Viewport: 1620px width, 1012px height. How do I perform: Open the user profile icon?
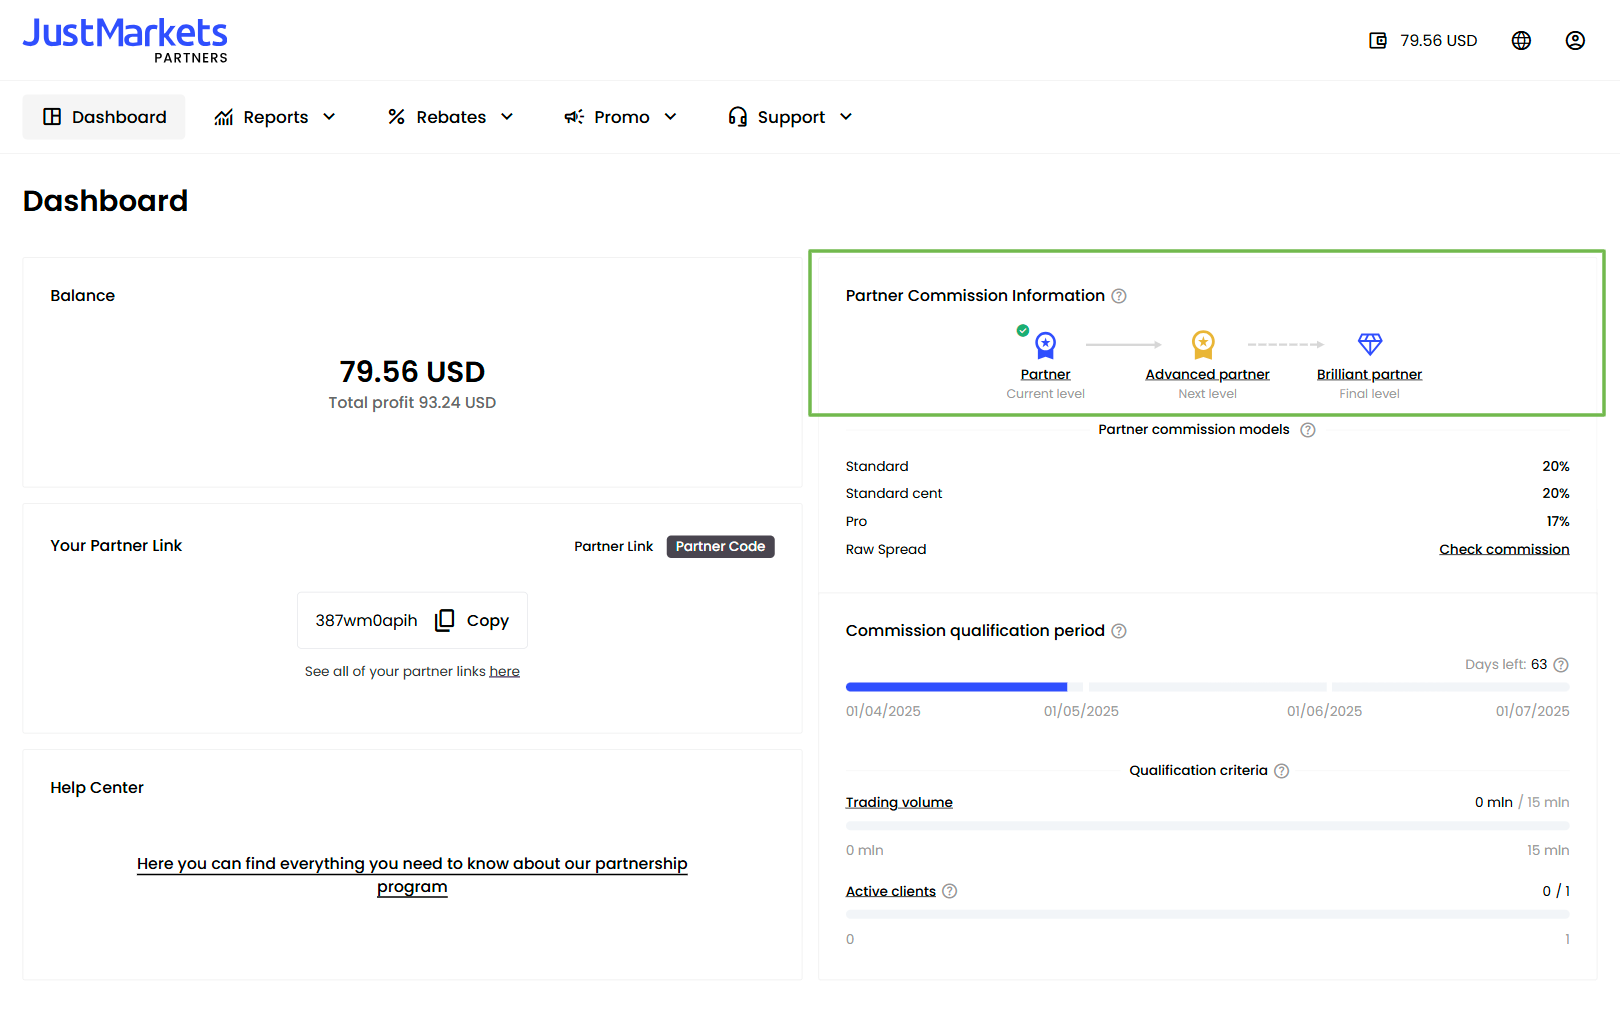tap(1575, 41)
